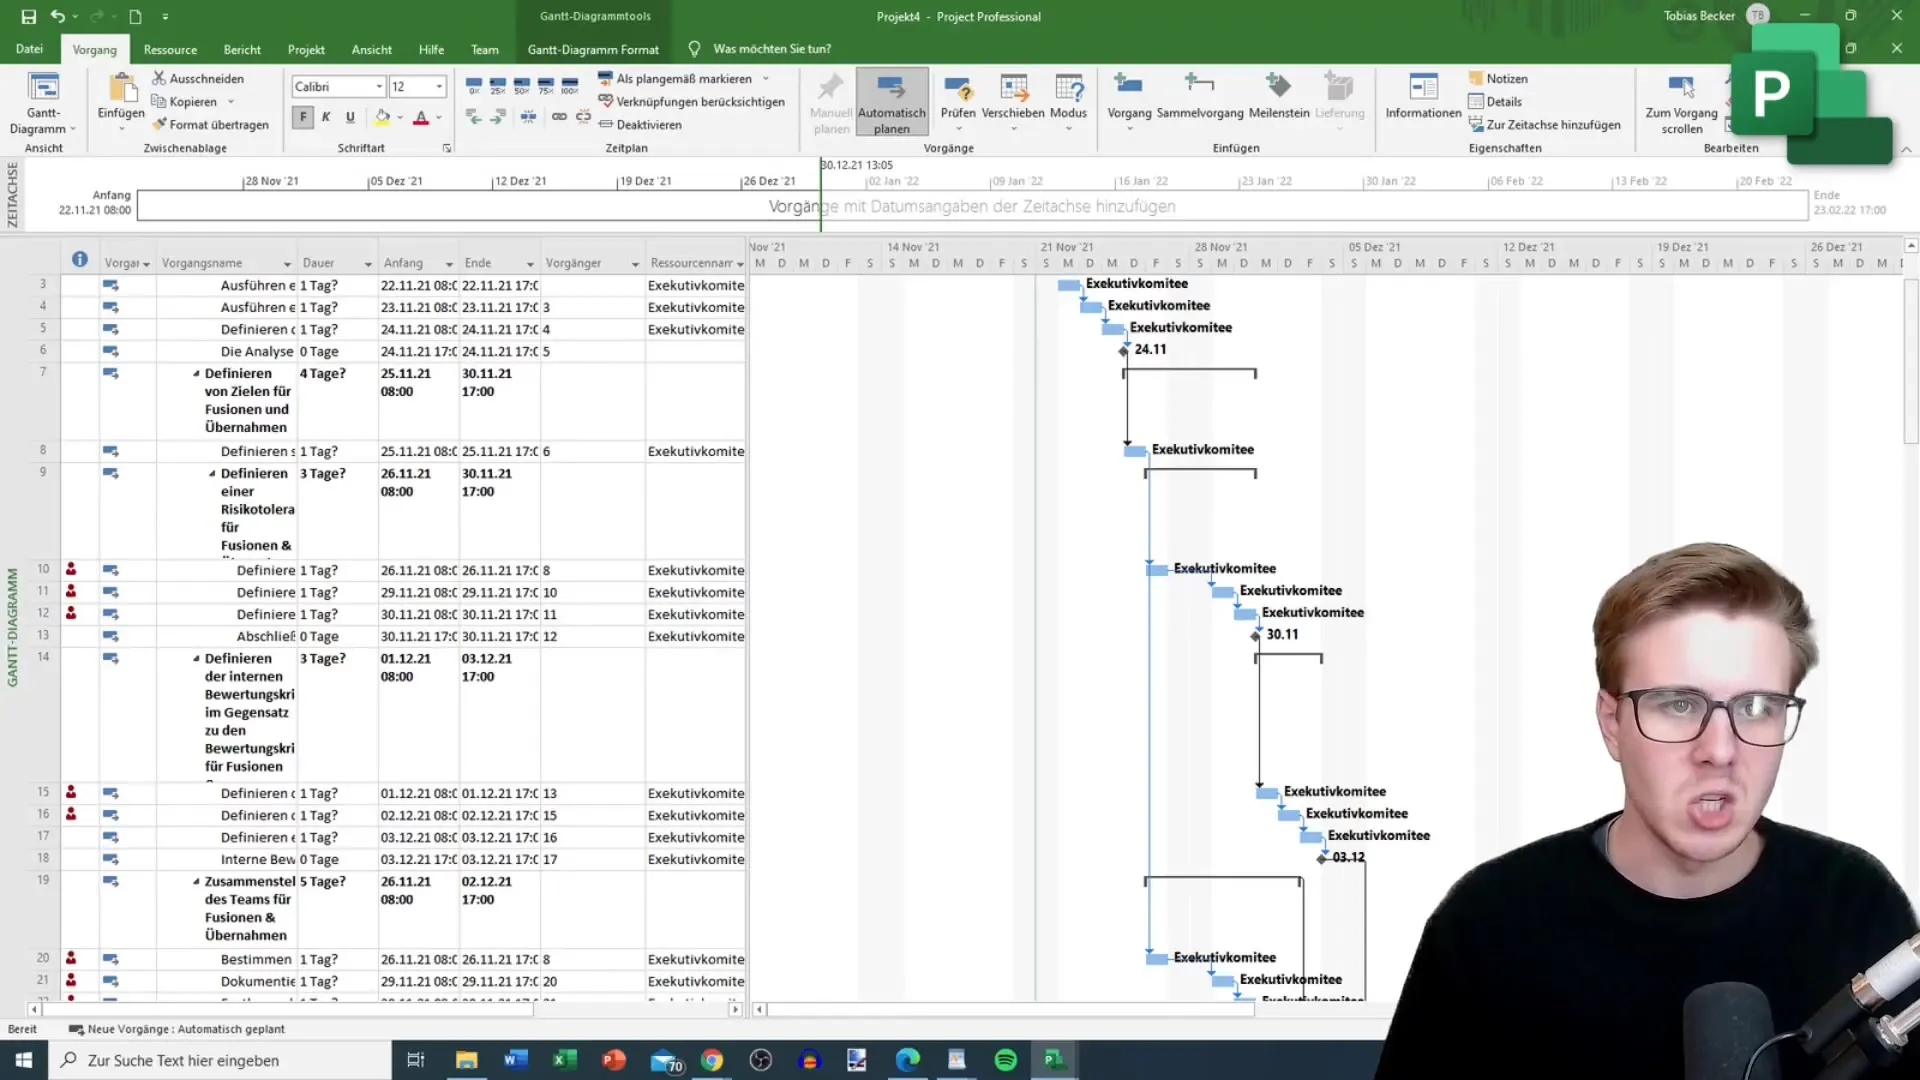Open Als plangemäß markieren dropdown arrow
The image size is (1920, 1080).
[766, 78]
